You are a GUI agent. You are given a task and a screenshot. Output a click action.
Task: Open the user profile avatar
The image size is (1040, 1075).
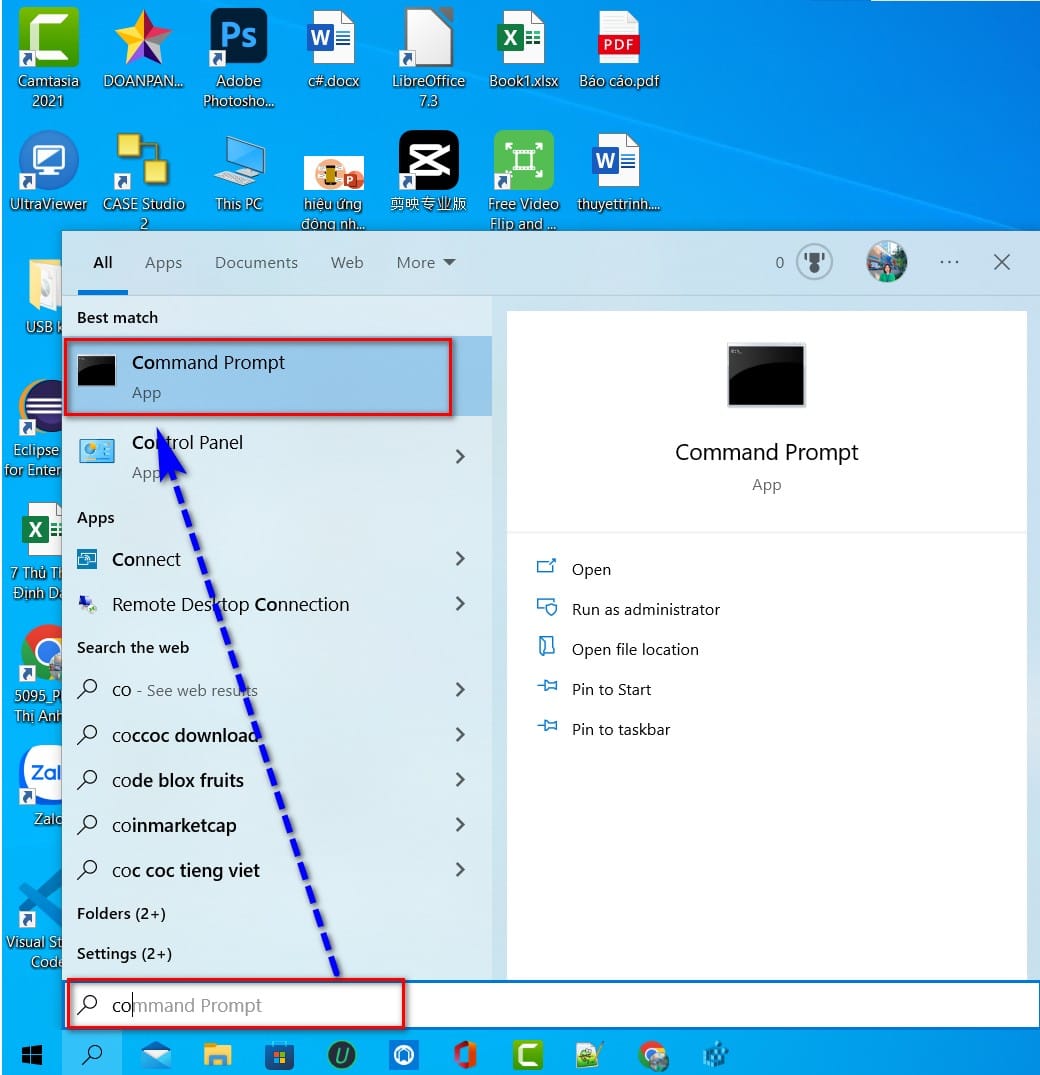click(886, 261)
